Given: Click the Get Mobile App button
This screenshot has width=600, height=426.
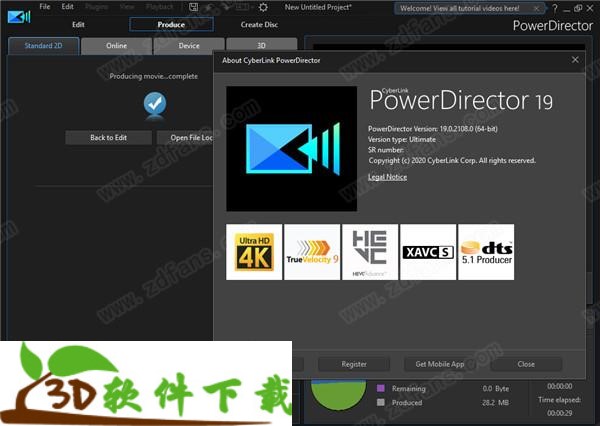Looking at the screenshot, I should (x=440, y=364).
